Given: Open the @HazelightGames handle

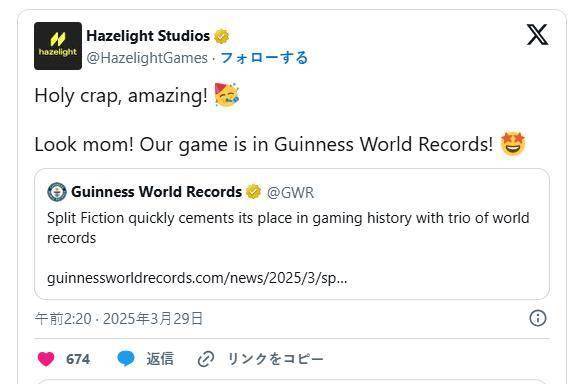Looking at the screenshot, I should (147, 58).
